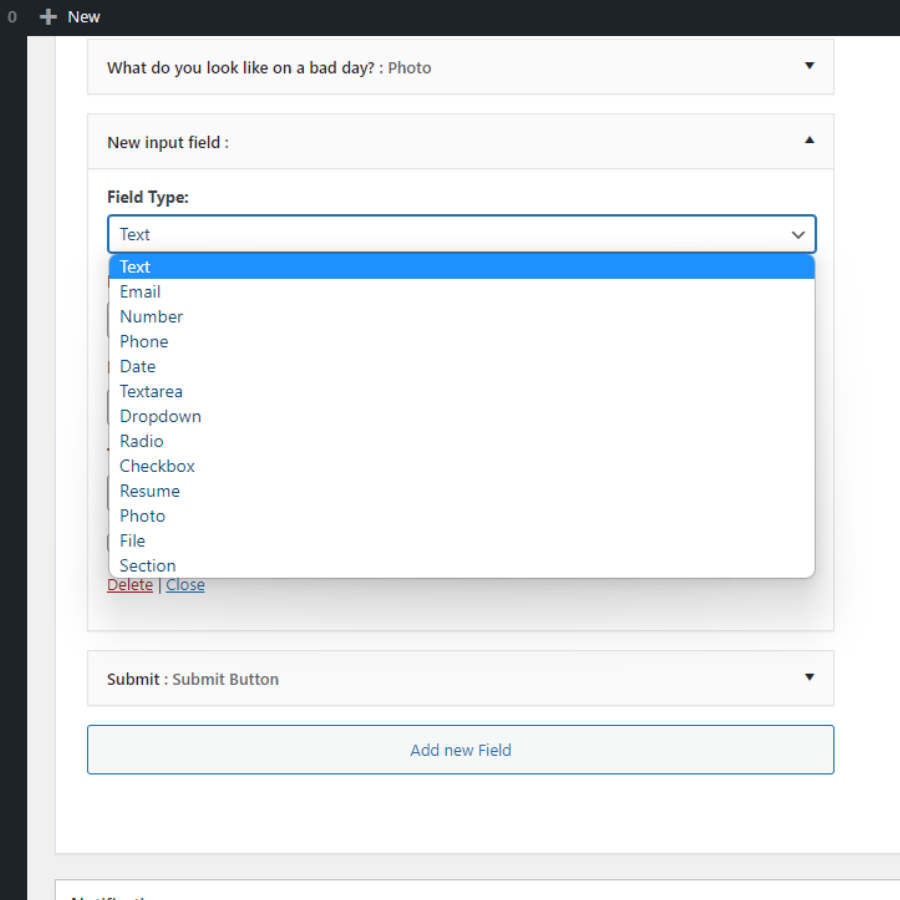This screenshot has width=900, height=900.
Task: Choose the highlighted Text option
Action: [x=461, y=267]
